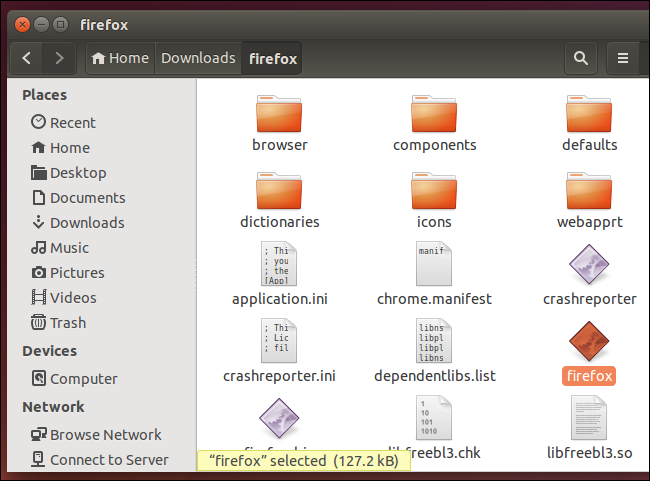Click the "webapprt" folder name label
Viewport: 650px width, 481px height.
[589, 222]
